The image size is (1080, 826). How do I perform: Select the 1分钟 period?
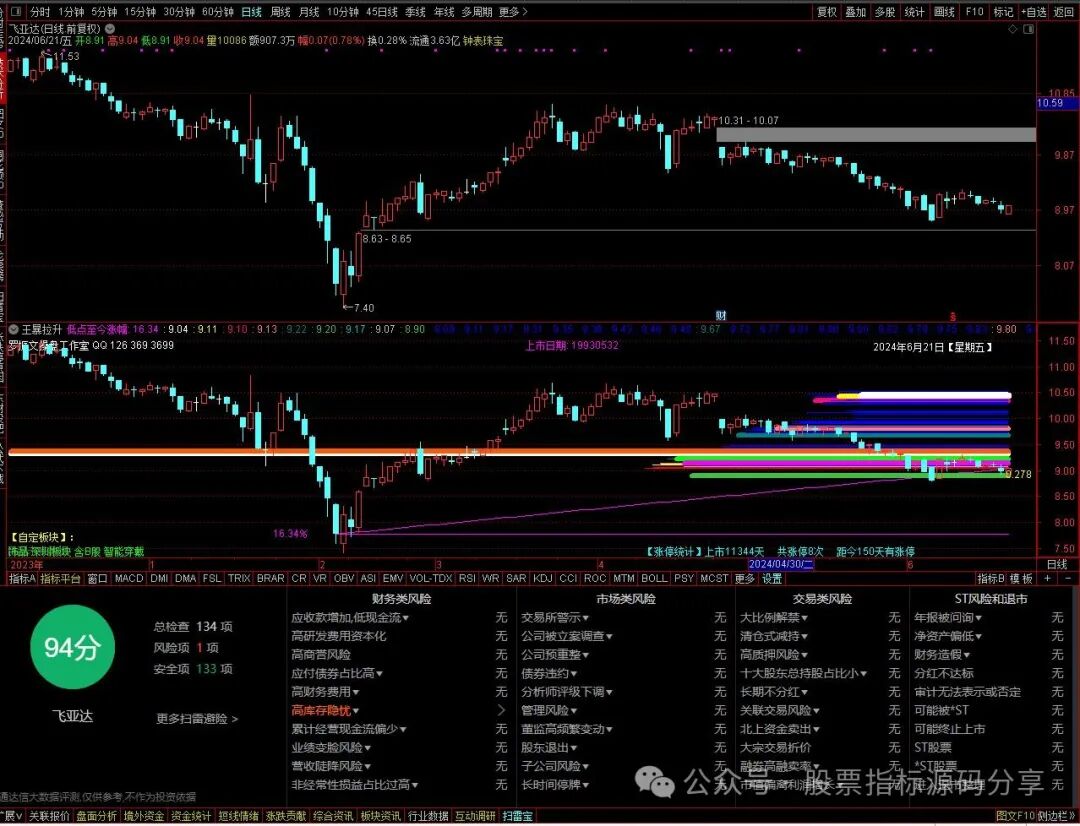point(71,12)
